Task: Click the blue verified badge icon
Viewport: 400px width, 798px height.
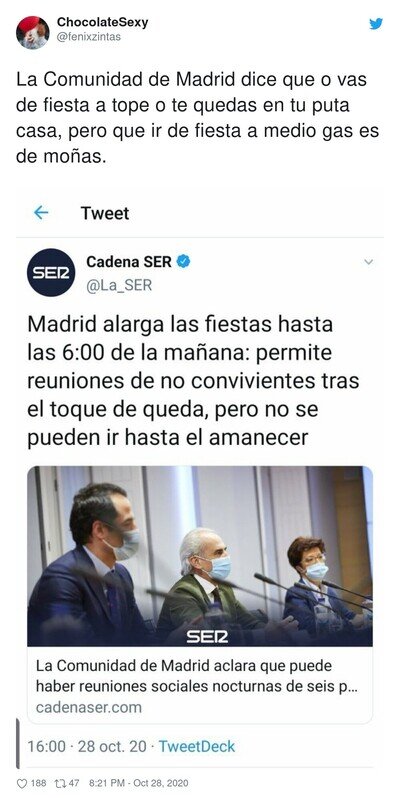Action: (183, 262)
